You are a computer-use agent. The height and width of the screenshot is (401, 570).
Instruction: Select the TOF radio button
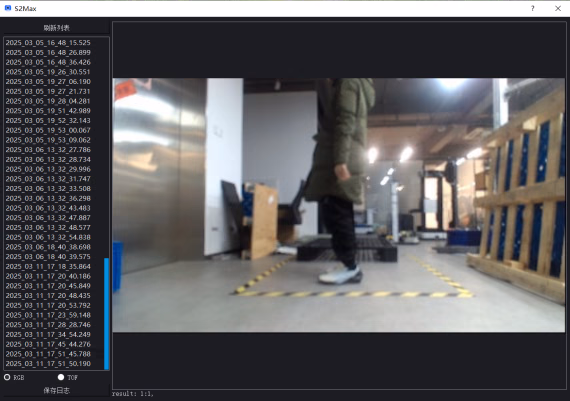click(61, 377)
